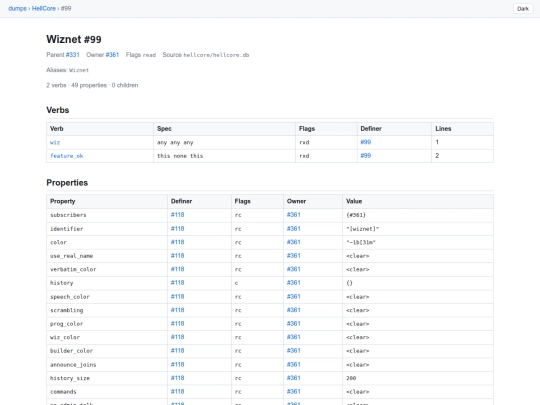
Task: Open owner #361 for identifier property
Action: 293,228
